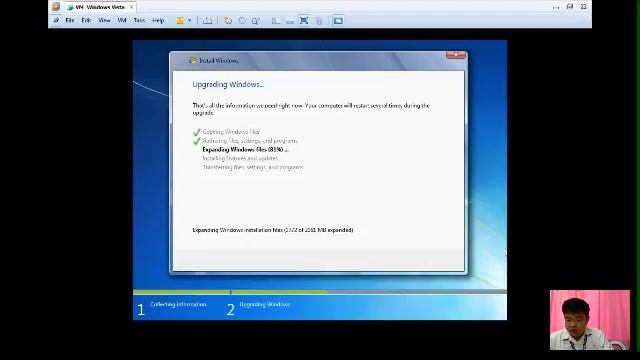
Task: Open the Tabs menu
Action: (139, 20)
